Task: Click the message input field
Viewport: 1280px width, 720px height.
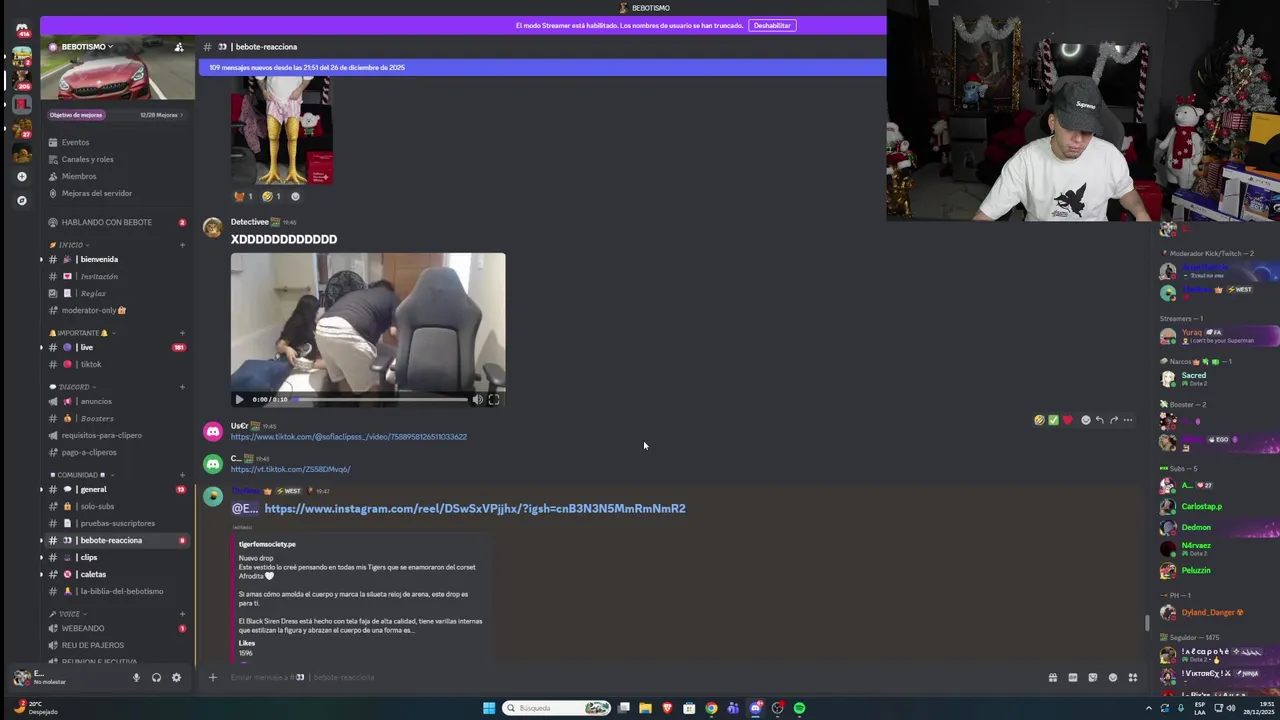Action: (630, 677)
